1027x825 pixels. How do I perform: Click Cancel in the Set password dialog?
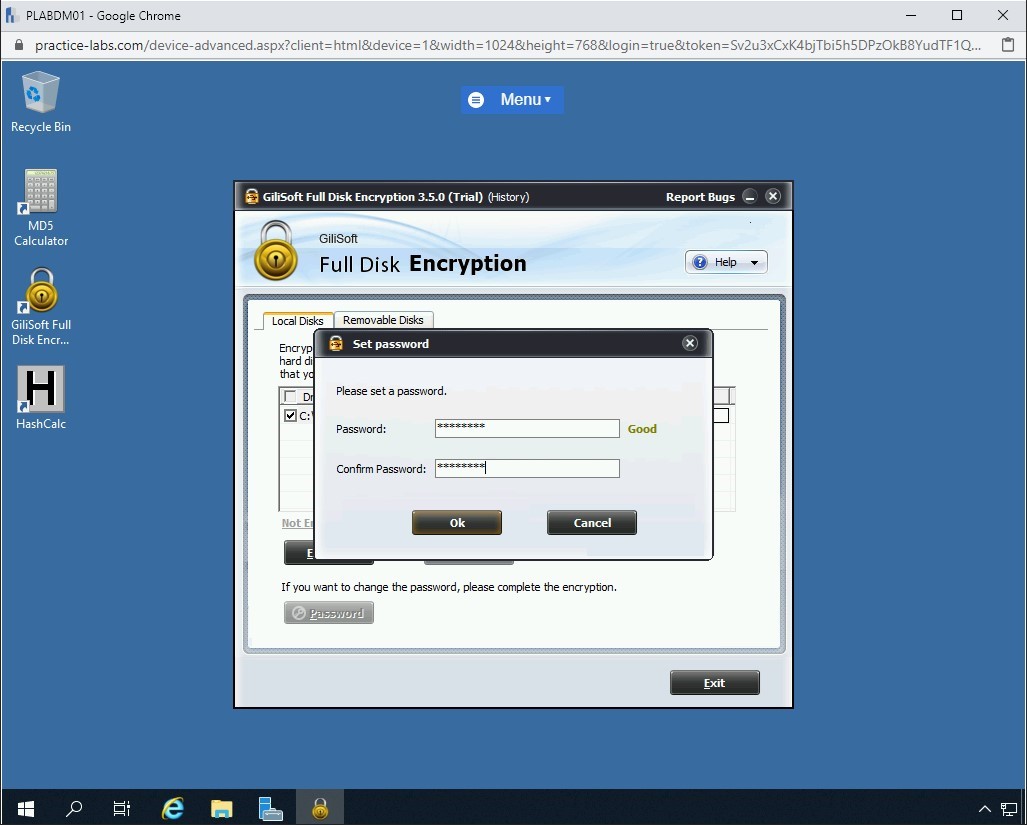tap(592, 523)
